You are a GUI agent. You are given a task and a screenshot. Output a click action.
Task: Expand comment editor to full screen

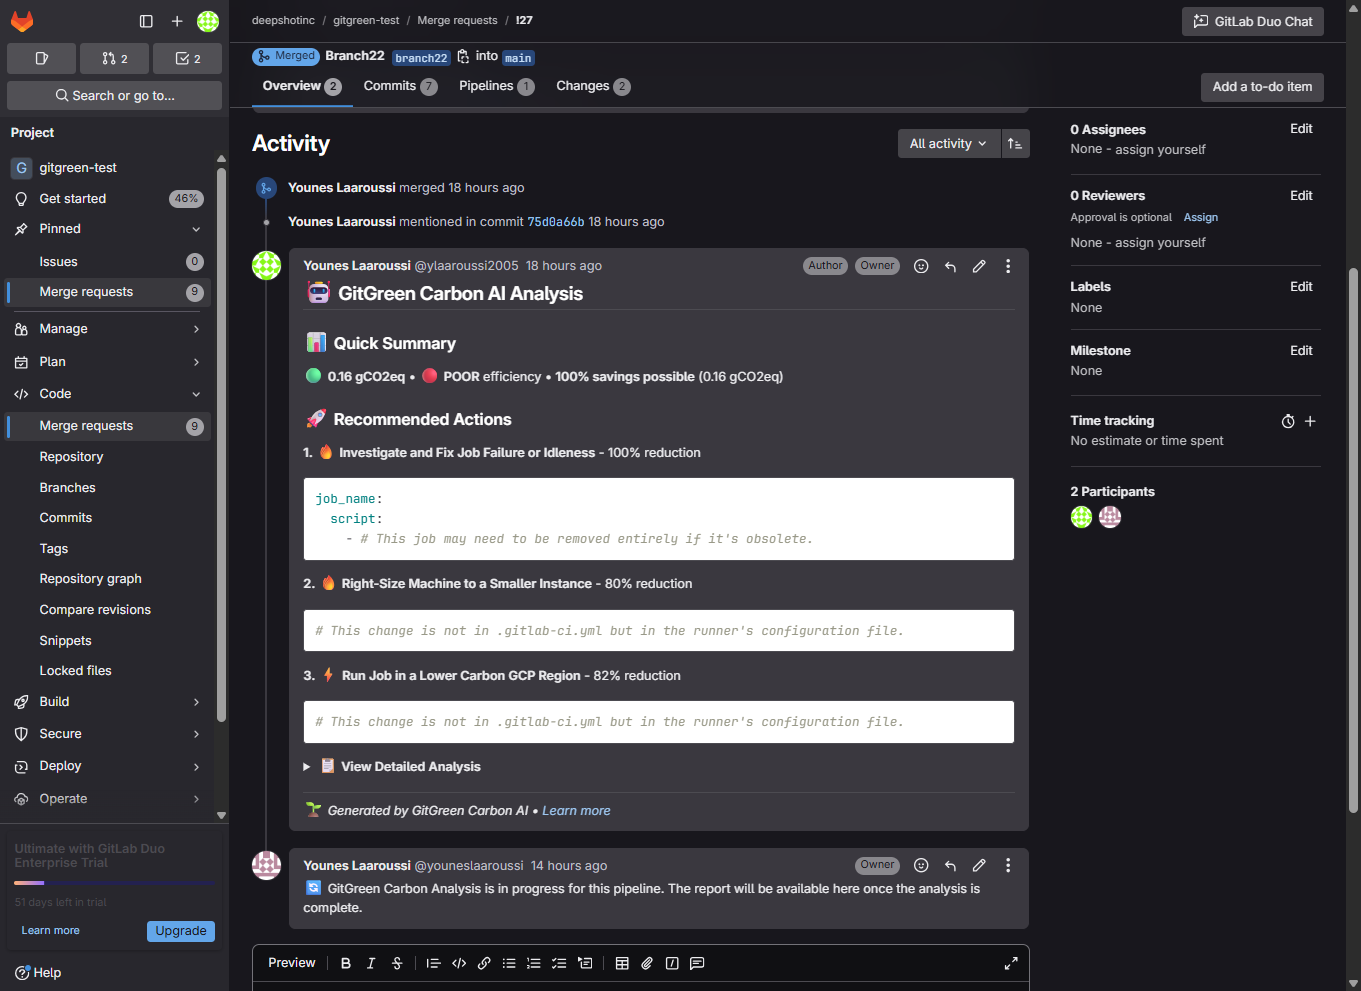(1011, 963)
